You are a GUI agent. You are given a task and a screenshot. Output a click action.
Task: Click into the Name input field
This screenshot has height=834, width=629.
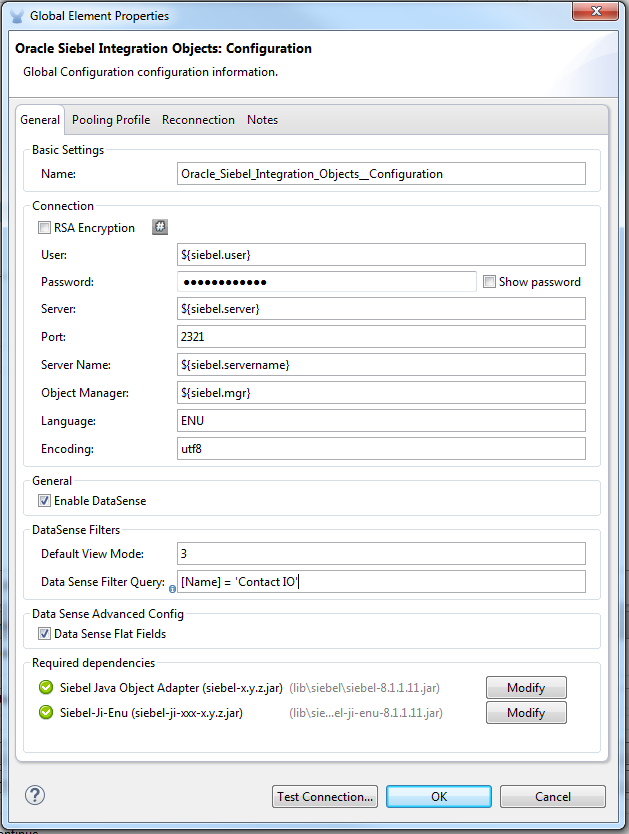click(x=381, y=174)
